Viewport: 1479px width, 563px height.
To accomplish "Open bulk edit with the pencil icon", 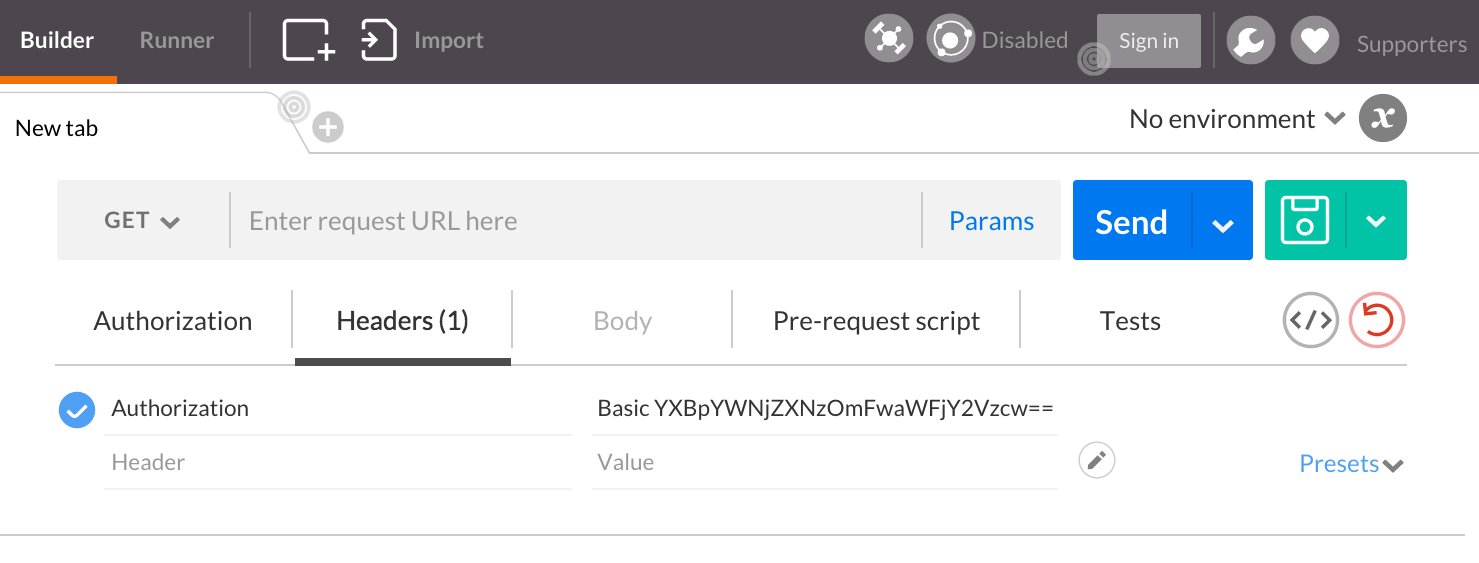I will coord(1097,460).
